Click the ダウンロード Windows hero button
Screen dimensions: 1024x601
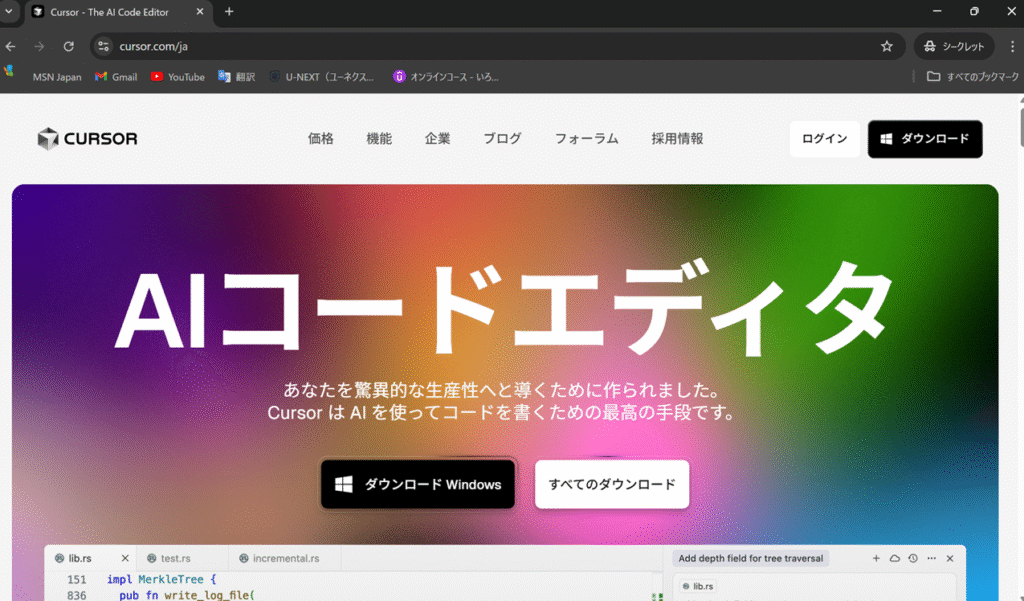418,484
